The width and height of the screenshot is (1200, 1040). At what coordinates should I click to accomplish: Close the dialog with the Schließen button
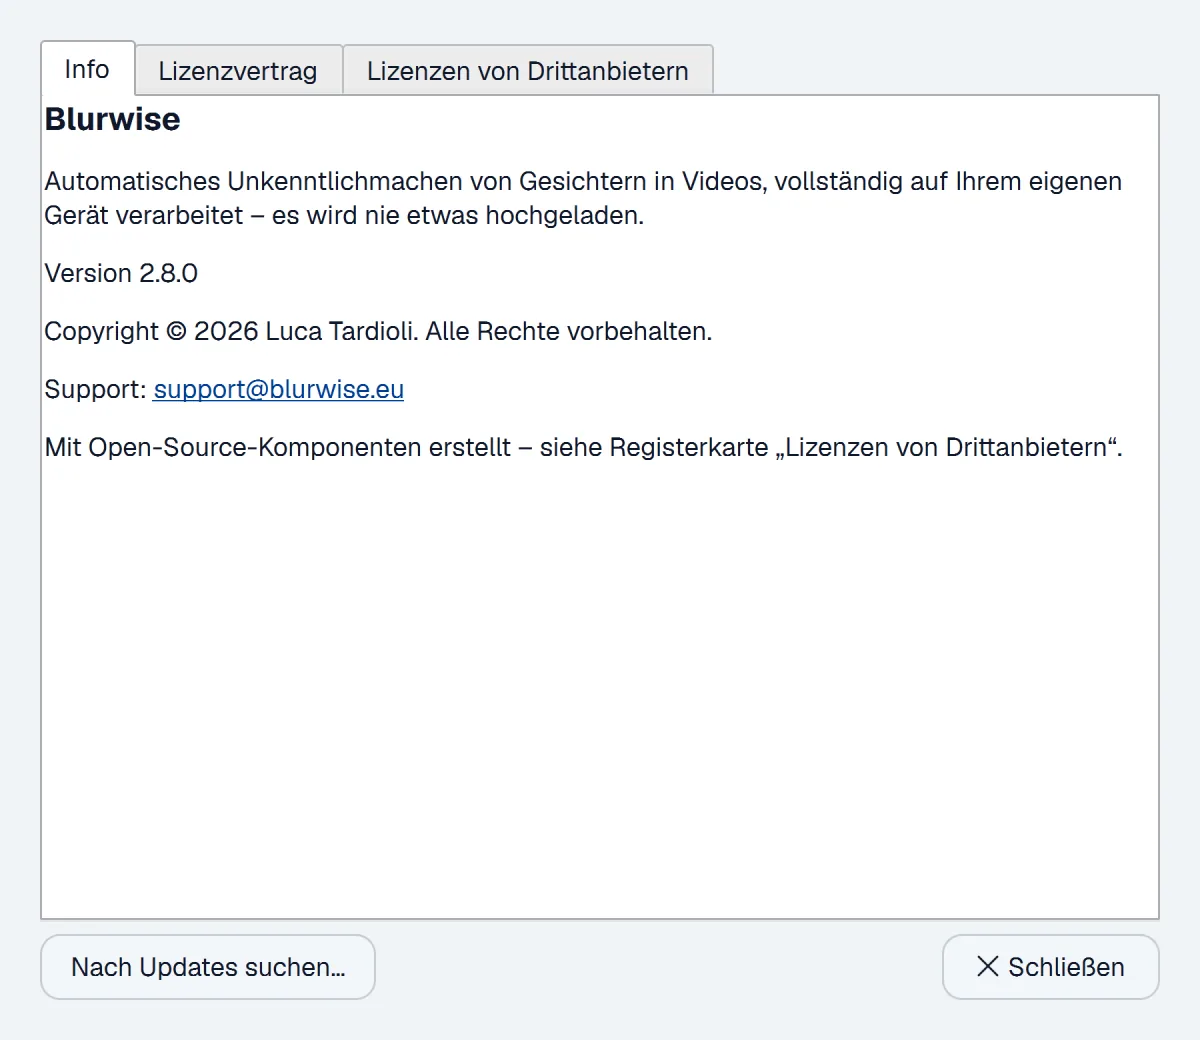pyautogui.click(x=1051, y=967)
